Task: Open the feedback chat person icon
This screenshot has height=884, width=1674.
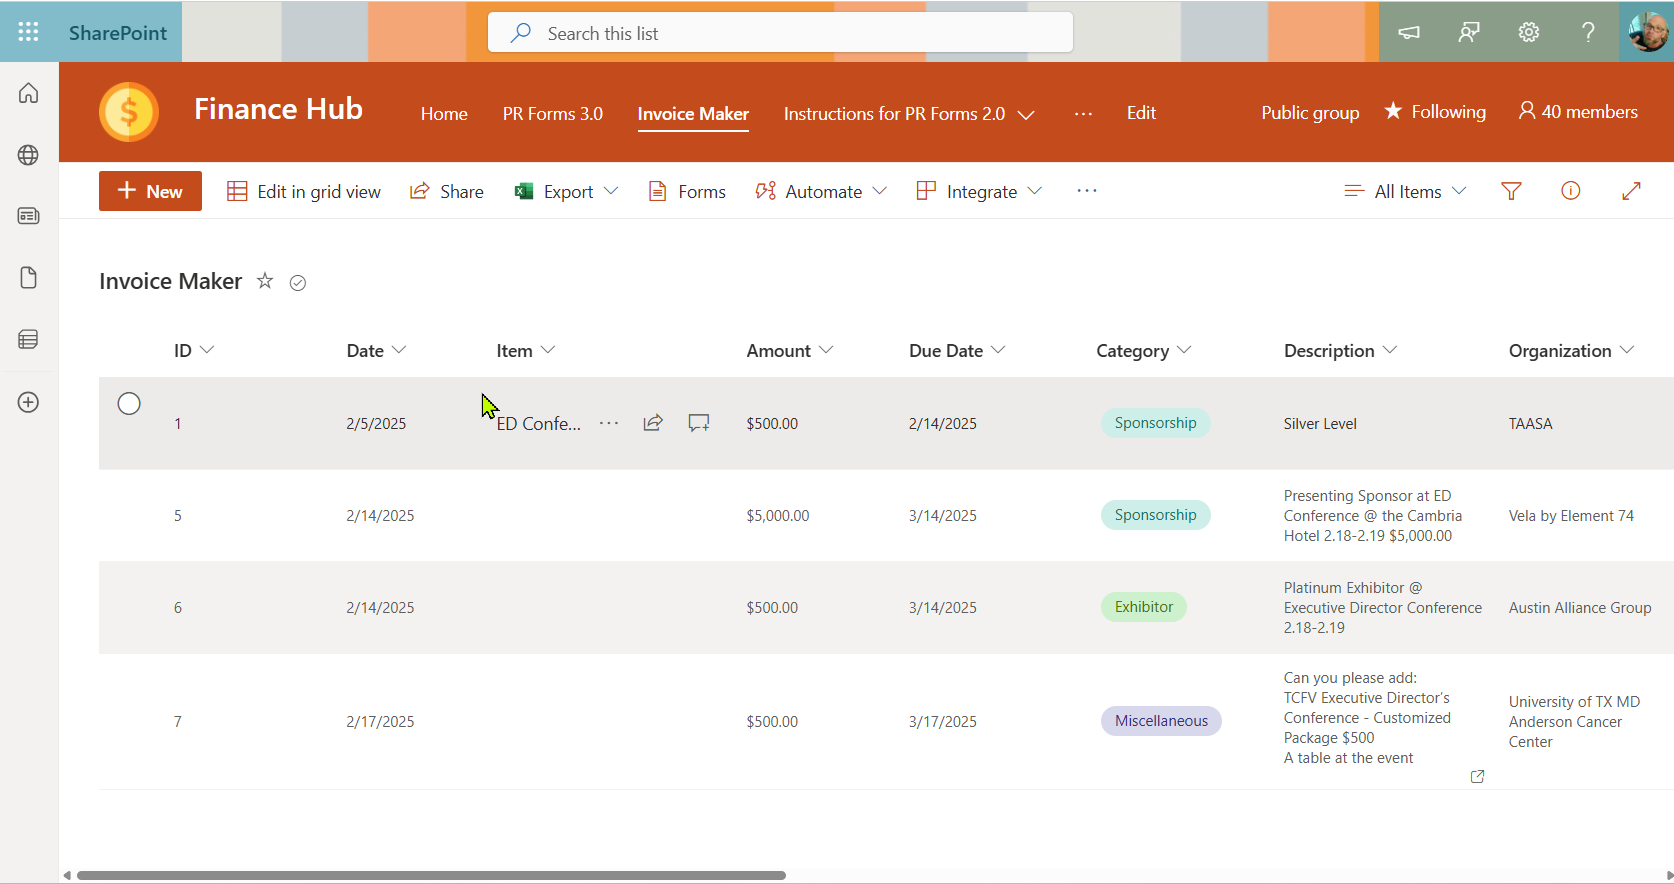Action: [1469, 32]
